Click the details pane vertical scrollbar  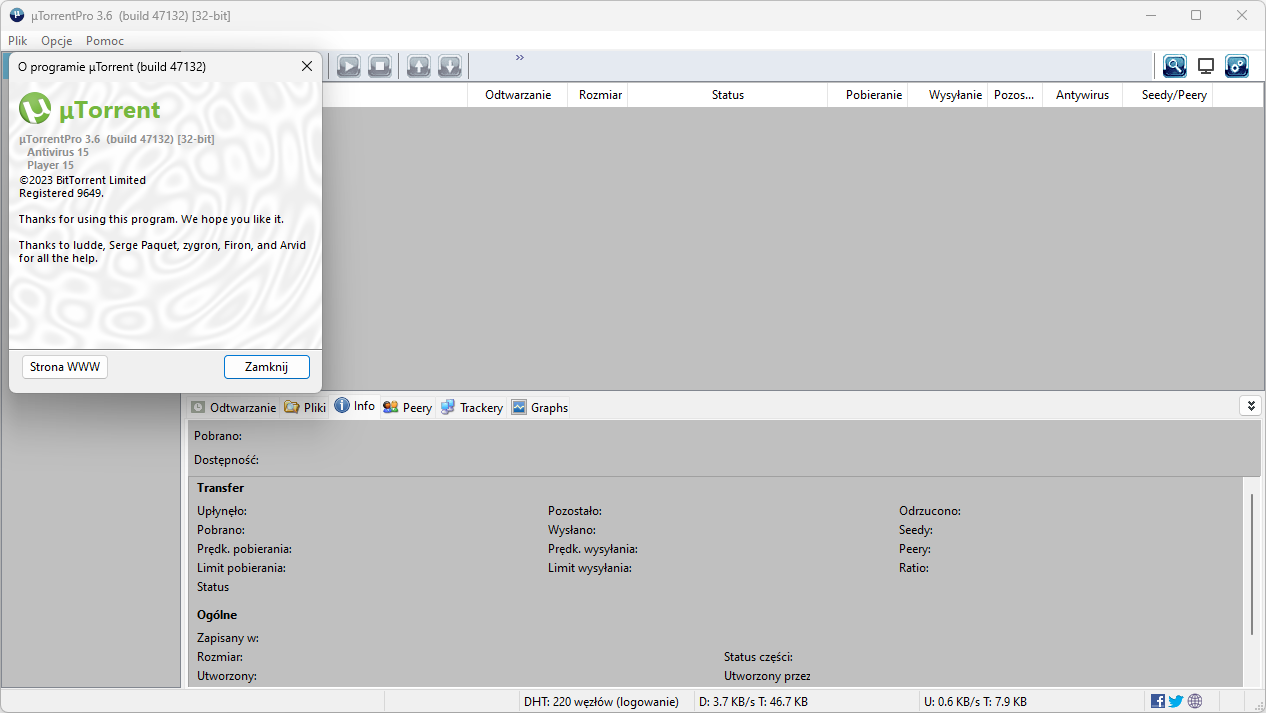coord(1252,564)
